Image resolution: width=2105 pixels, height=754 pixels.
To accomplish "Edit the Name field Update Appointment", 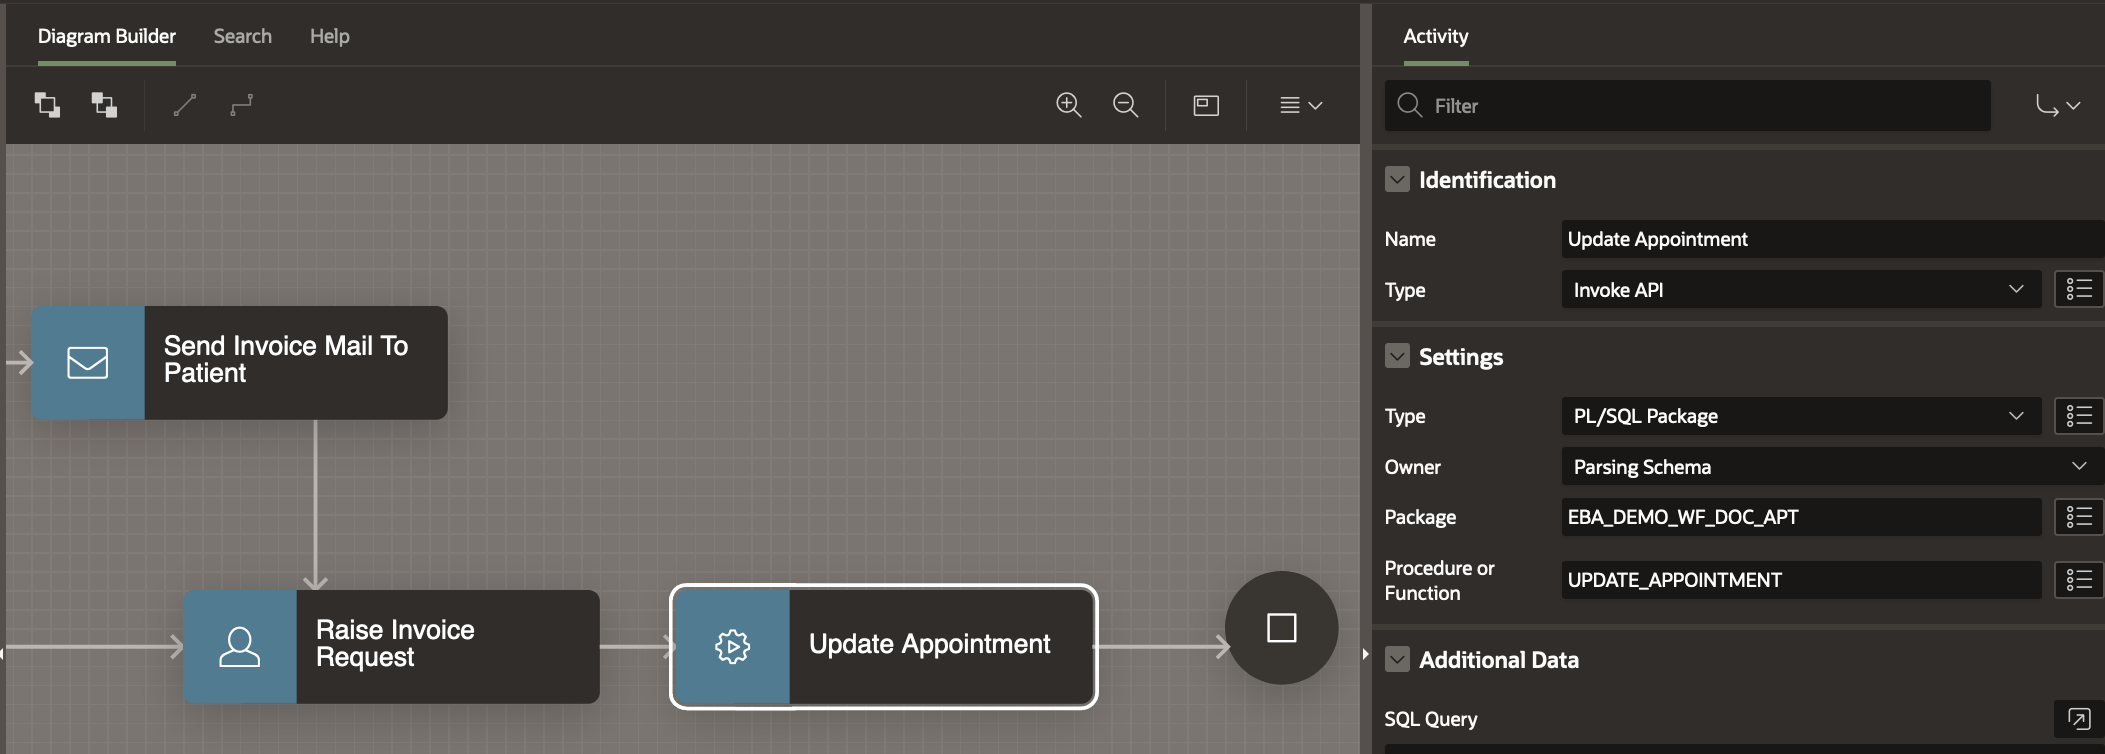I will [1833, 239].
